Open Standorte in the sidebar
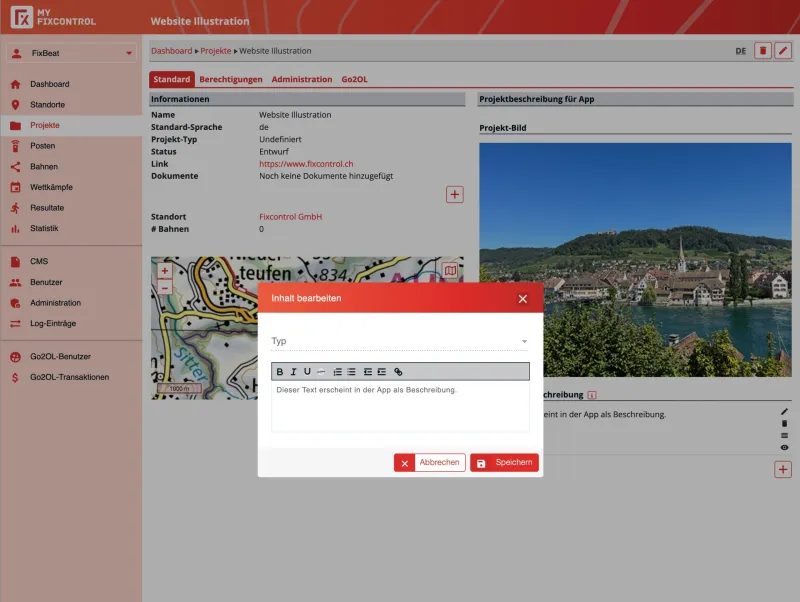The image size is (800, 602). (x=71, y=105)
